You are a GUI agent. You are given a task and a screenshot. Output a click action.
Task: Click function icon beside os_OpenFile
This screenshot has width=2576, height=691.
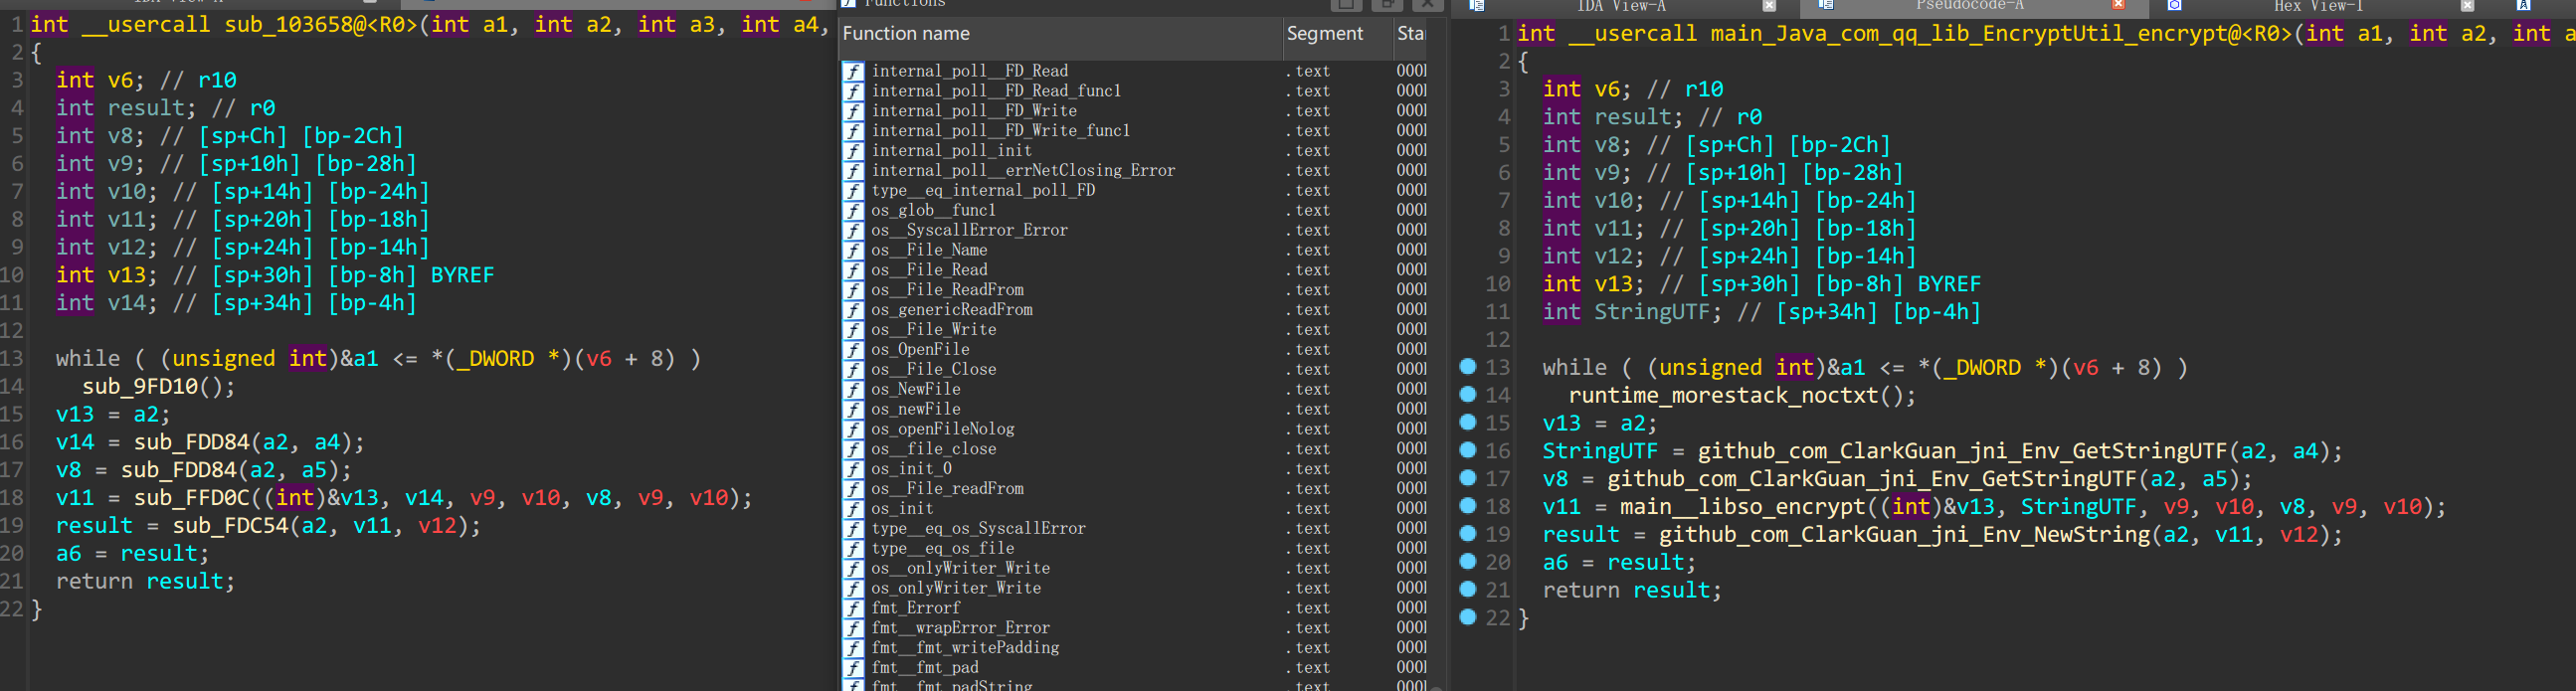point(853,350)
